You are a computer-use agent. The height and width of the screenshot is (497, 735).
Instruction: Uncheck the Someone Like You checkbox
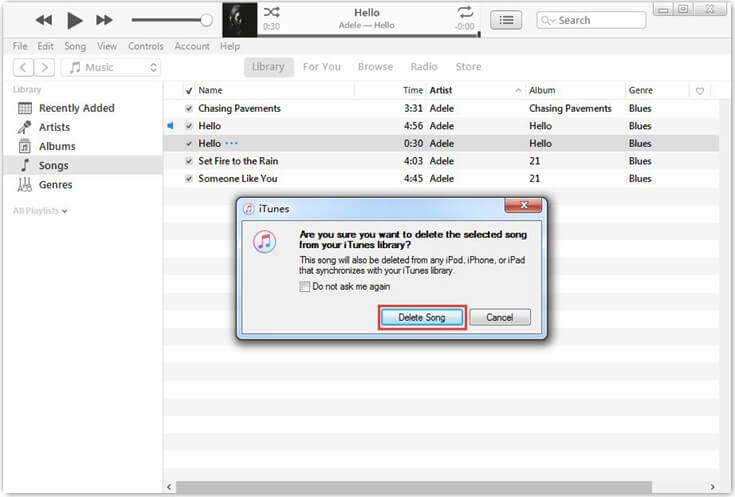189,179
